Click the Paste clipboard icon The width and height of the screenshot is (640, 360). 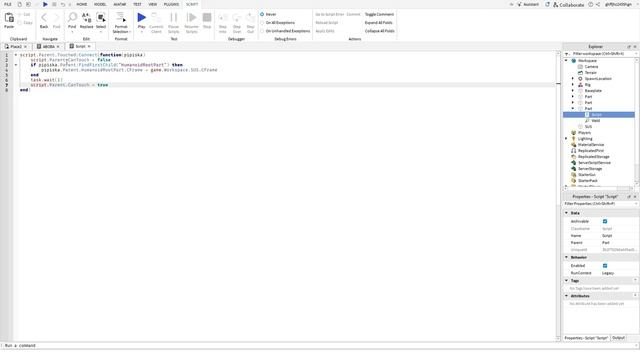tap(9, 18)
